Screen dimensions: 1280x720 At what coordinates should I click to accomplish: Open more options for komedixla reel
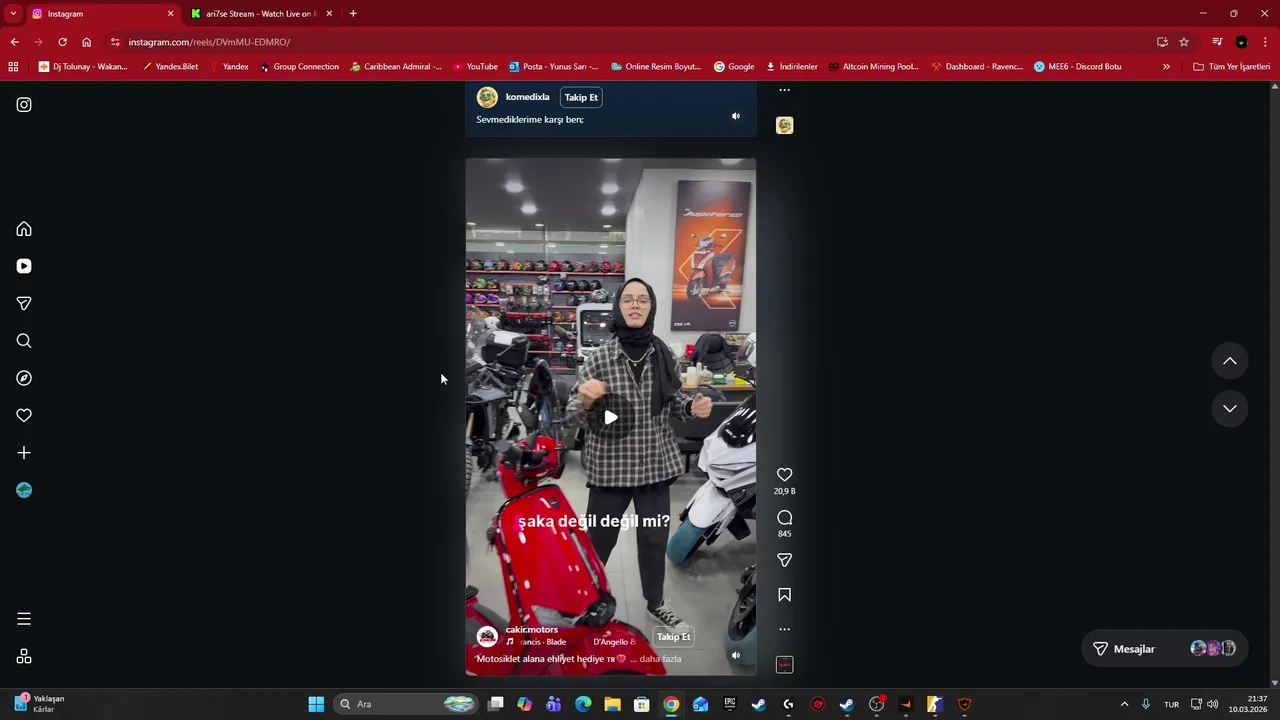784,90
